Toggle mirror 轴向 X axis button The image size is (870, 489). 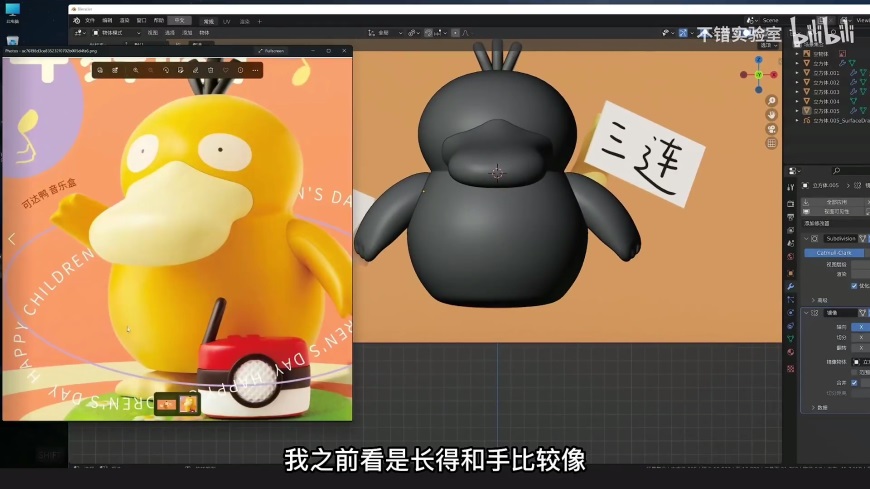pyautogui.click(x=861, y=327)
